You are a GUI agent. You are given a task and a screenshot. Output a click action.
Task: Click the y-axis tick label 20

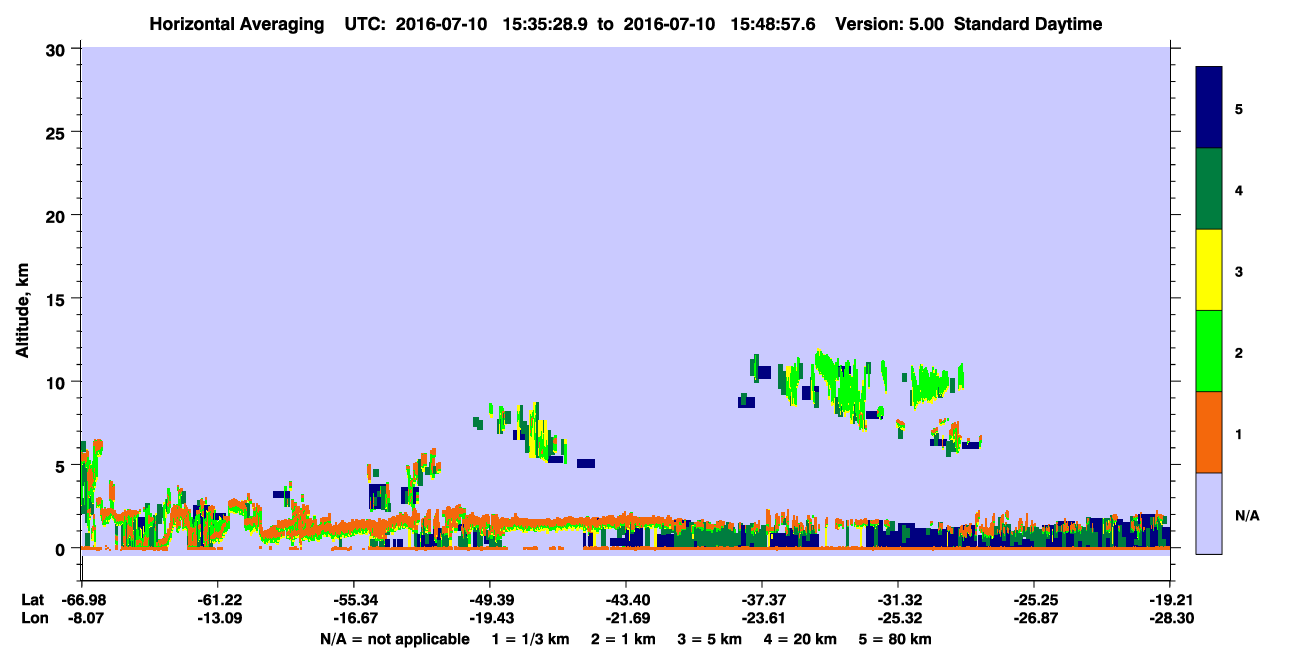pyautogui.click(x=58, y=215)
